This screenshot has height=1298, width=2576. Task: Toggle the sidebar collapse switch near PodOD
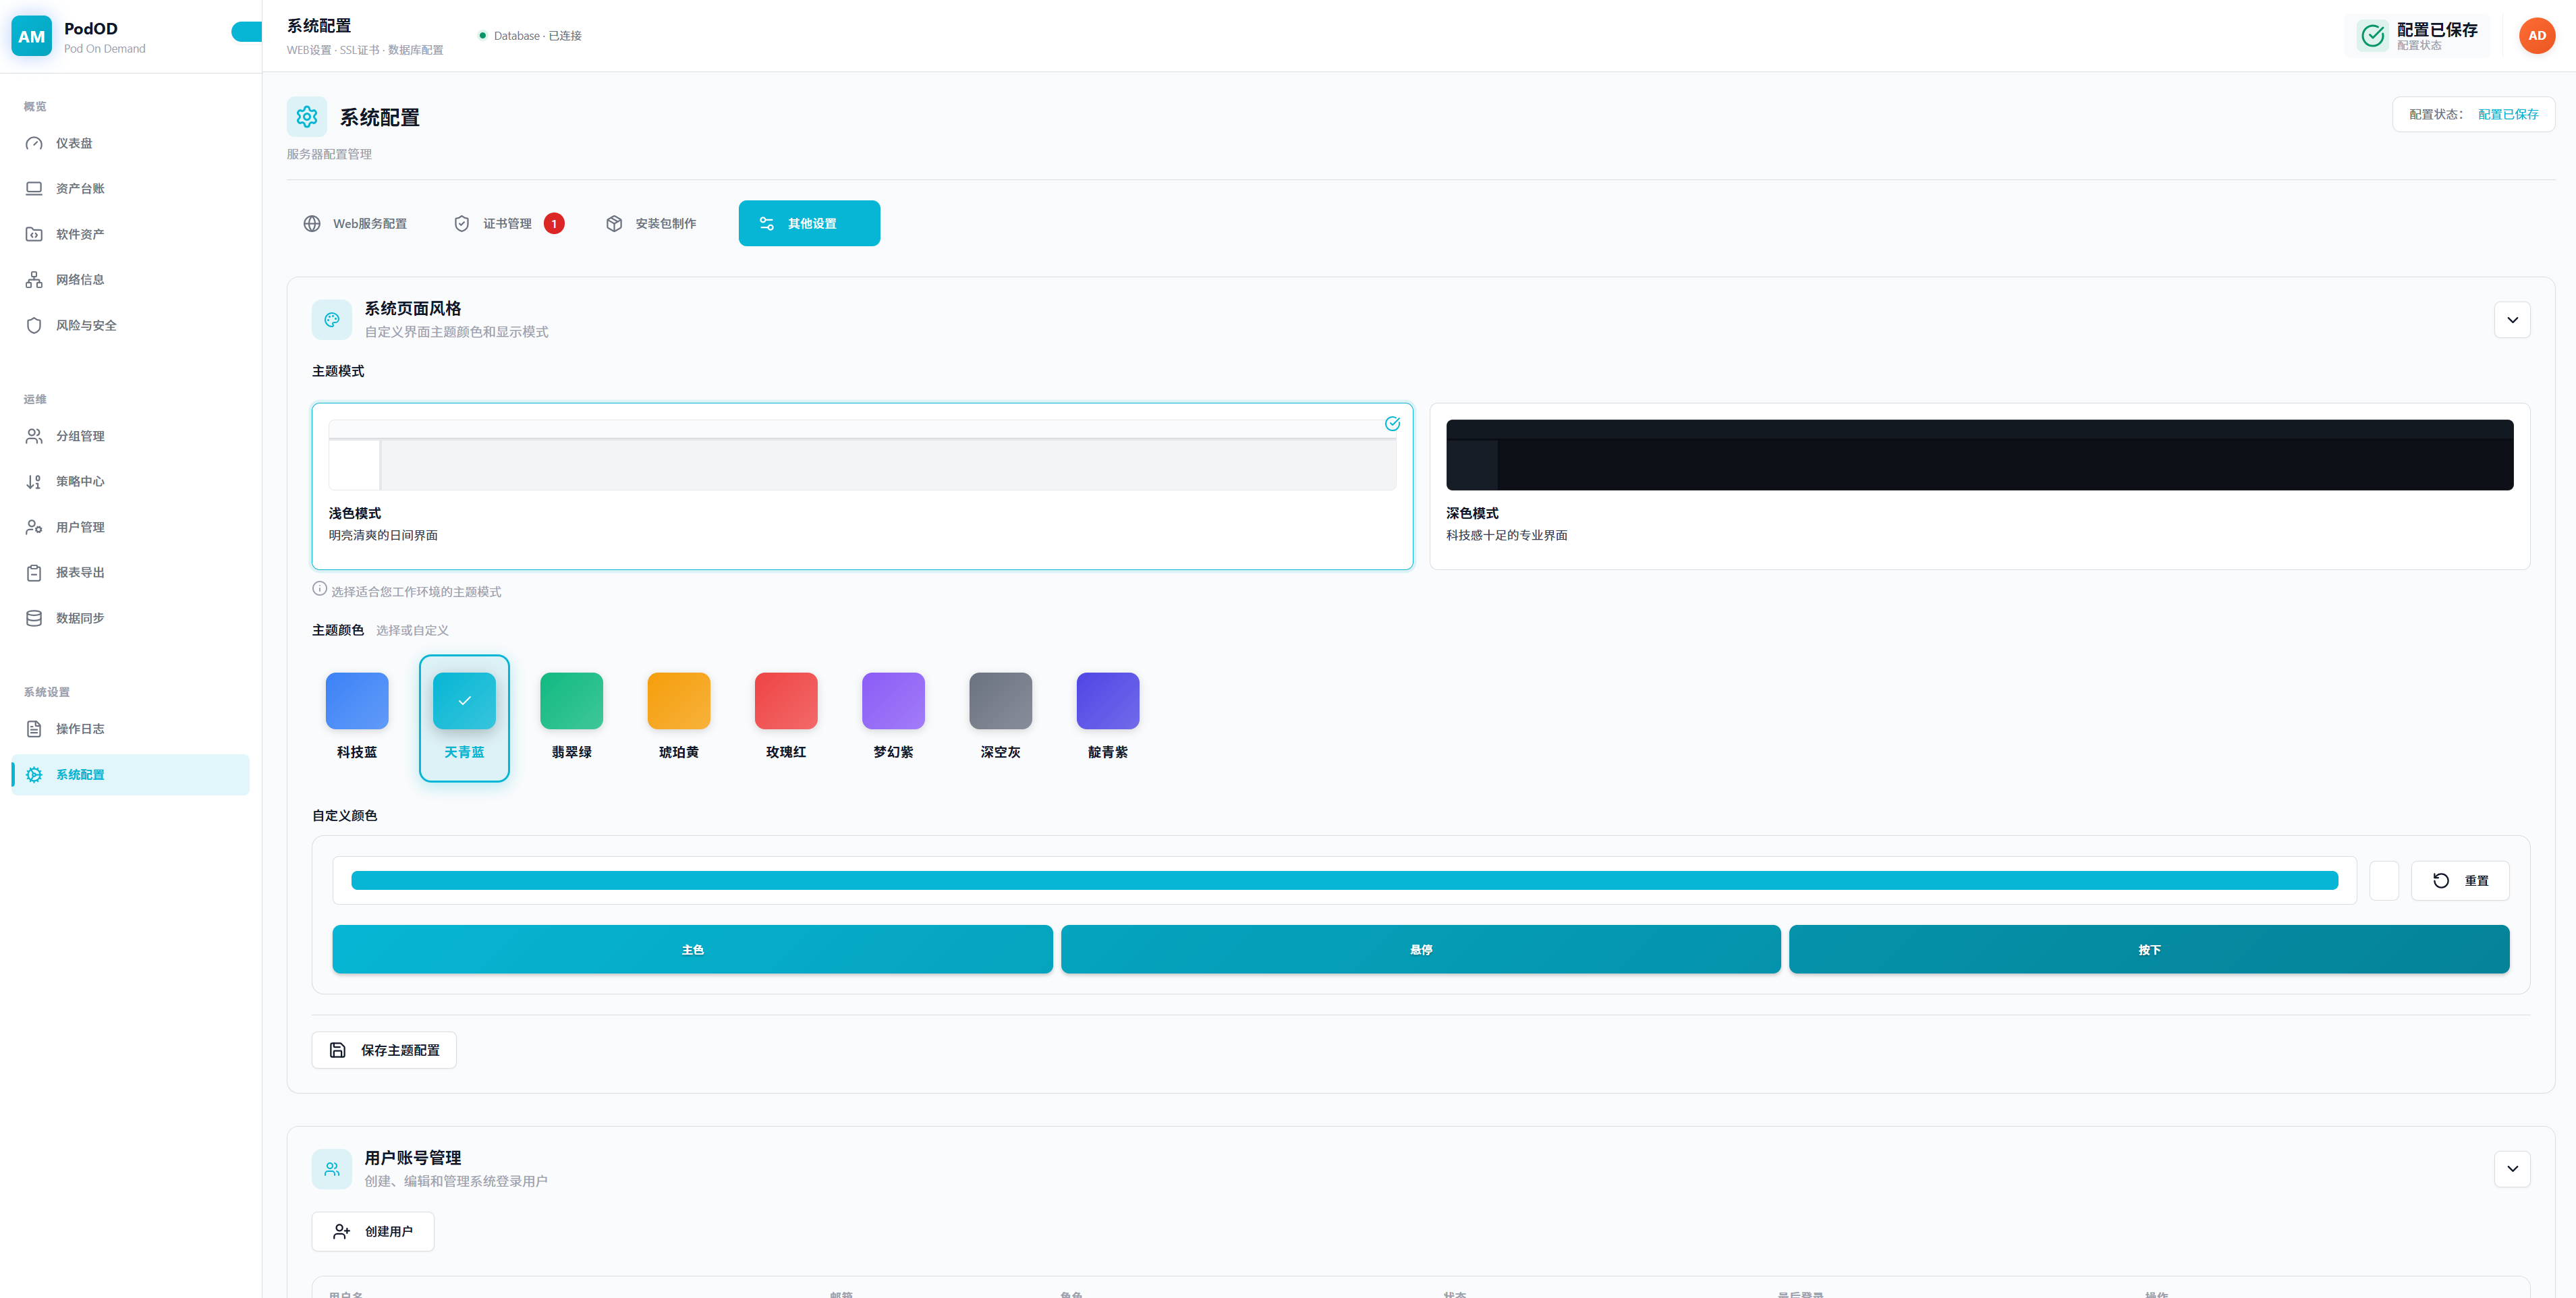[246, 32]
